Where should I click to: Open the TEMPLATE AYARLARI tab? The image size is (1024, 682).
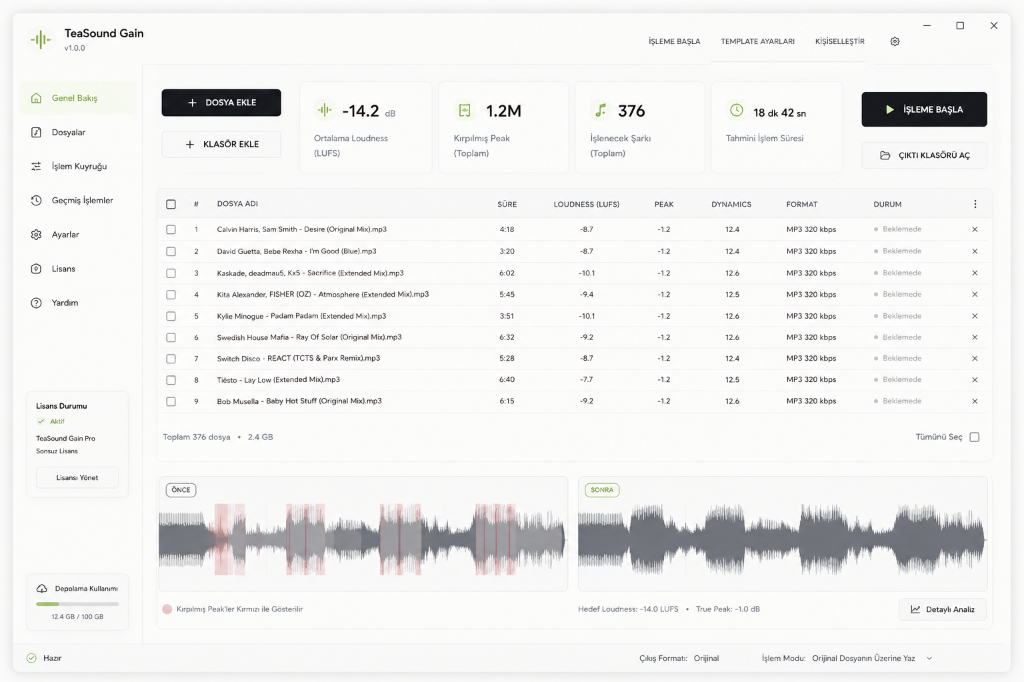click(x=758, y=41)
